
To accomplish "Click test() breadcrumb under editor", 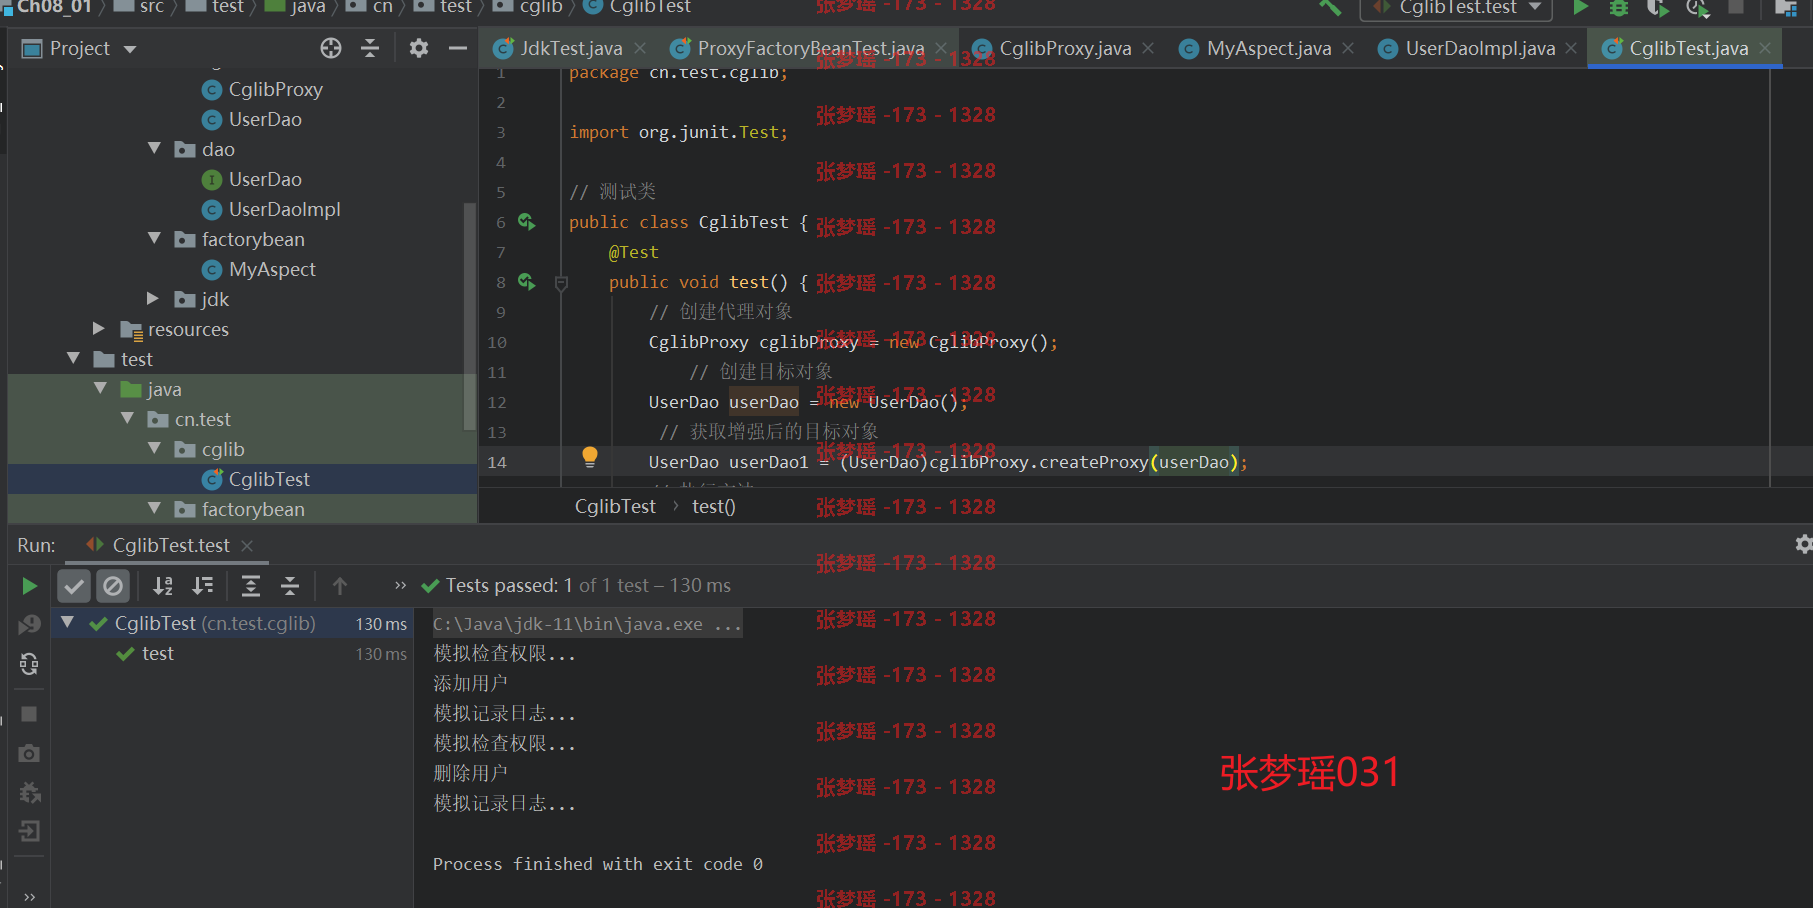I will pyautogui.click(x=714, y=506).
